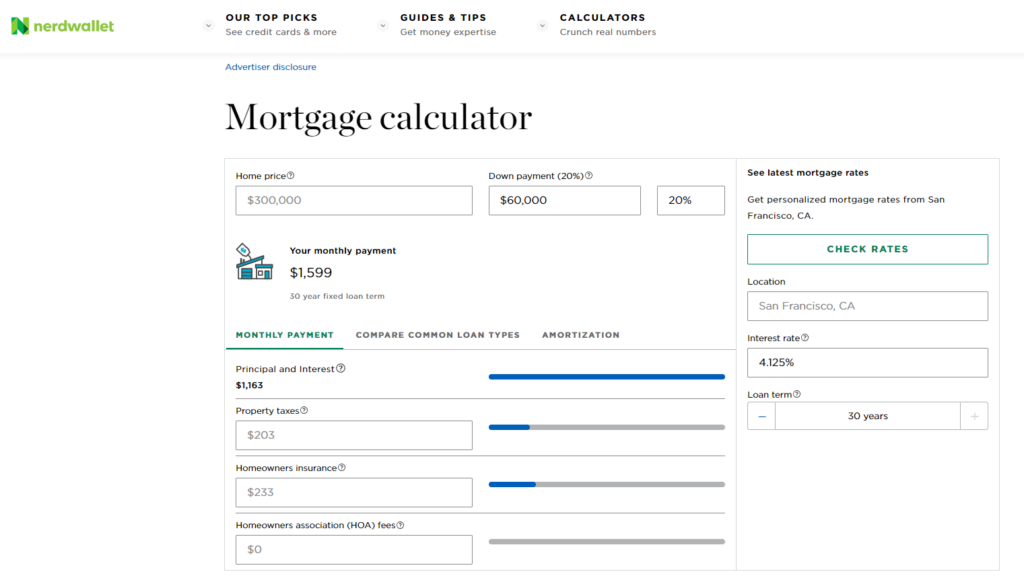Click the Loan term help icon
This screenshot has width=1024, height=578.
[797, 394]
